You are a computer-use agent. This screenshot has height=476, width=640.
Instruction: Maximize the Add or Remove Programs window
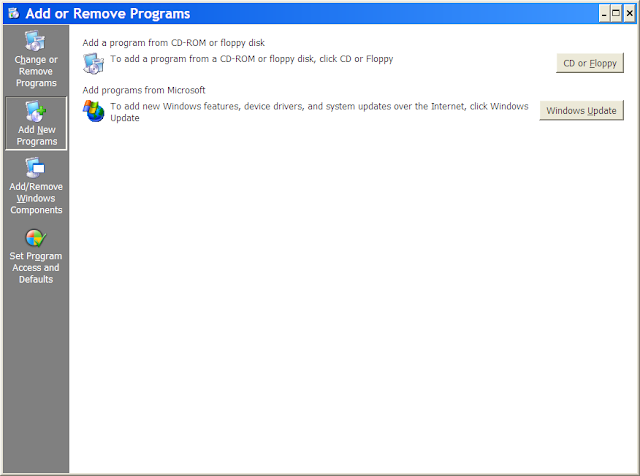point(616,14)
